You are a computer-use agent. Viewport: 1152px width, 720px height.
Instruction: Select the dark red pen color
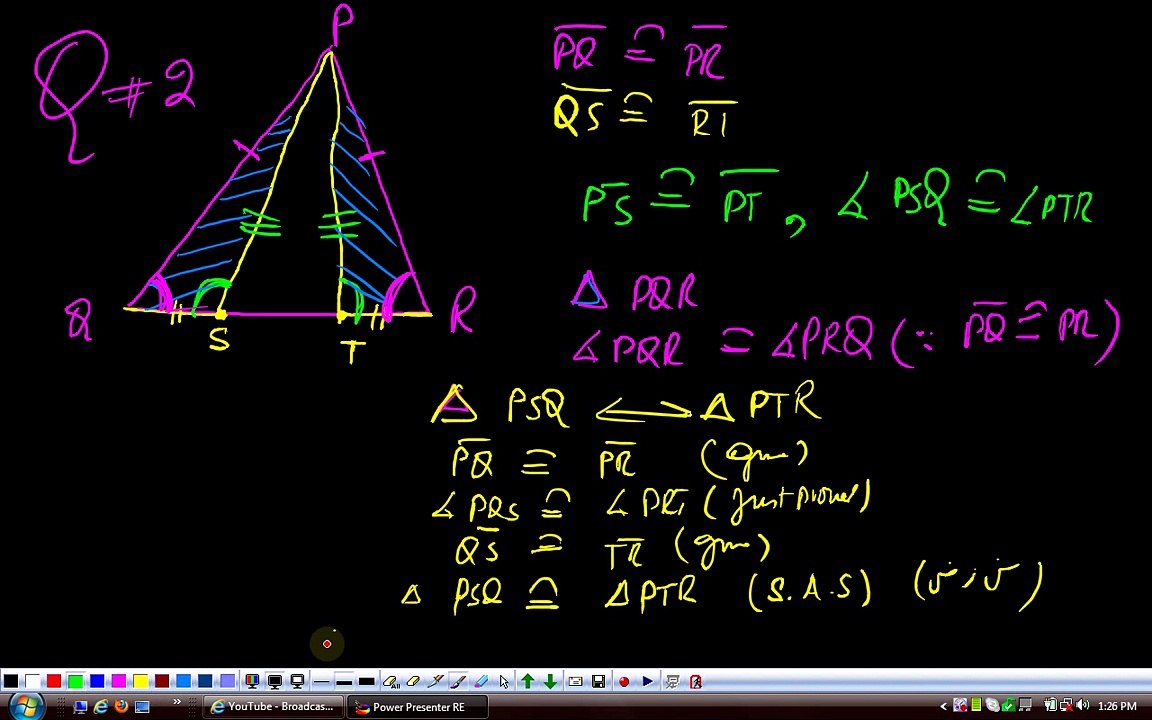click(x=162, y=681)
